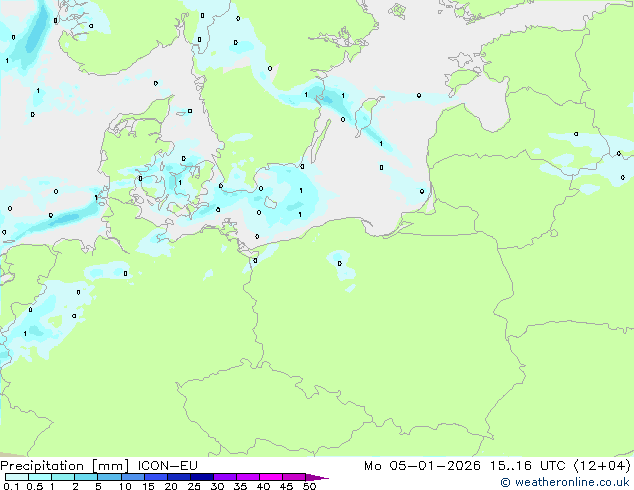Click the '50' legend scale label

click(310, 486)
